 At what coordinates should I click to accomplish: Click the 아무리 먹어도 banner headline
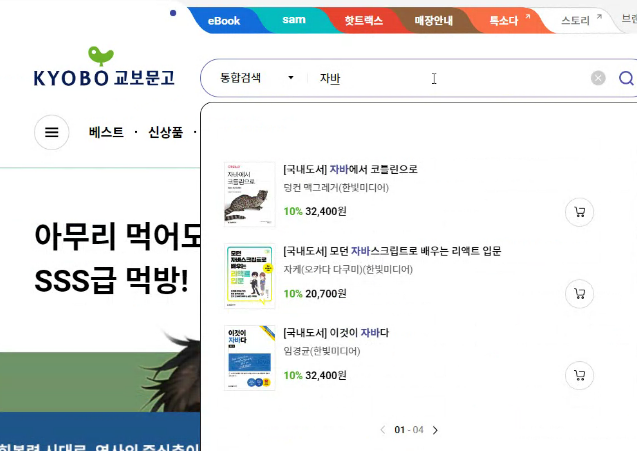[x=118, y=236]
